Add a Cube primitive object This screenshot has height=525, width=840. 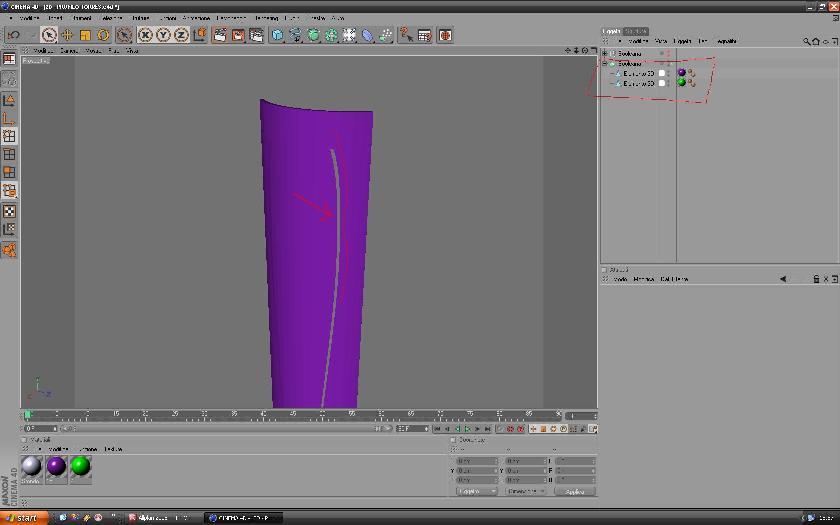coord(277,35)
